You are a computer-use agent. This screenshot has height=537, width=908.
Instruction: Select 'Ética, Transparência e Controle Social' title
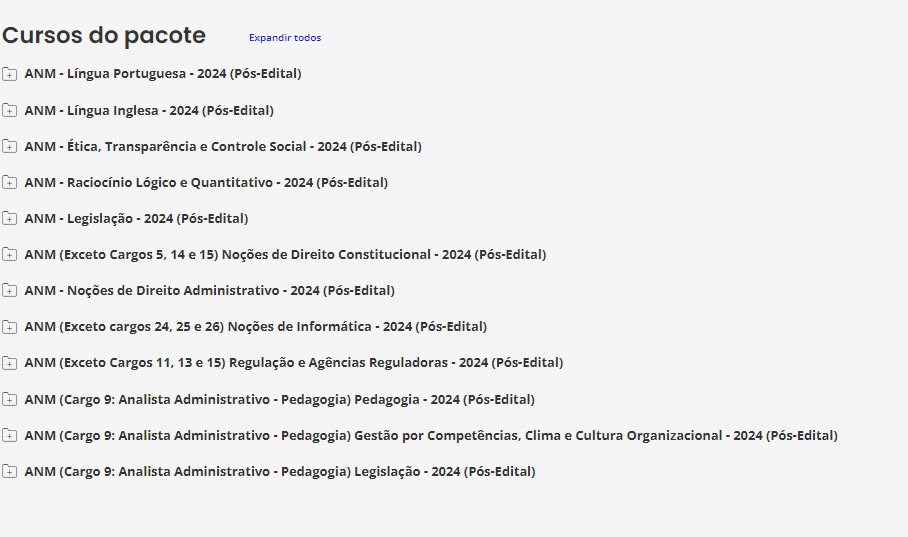[x=223, y=146]
